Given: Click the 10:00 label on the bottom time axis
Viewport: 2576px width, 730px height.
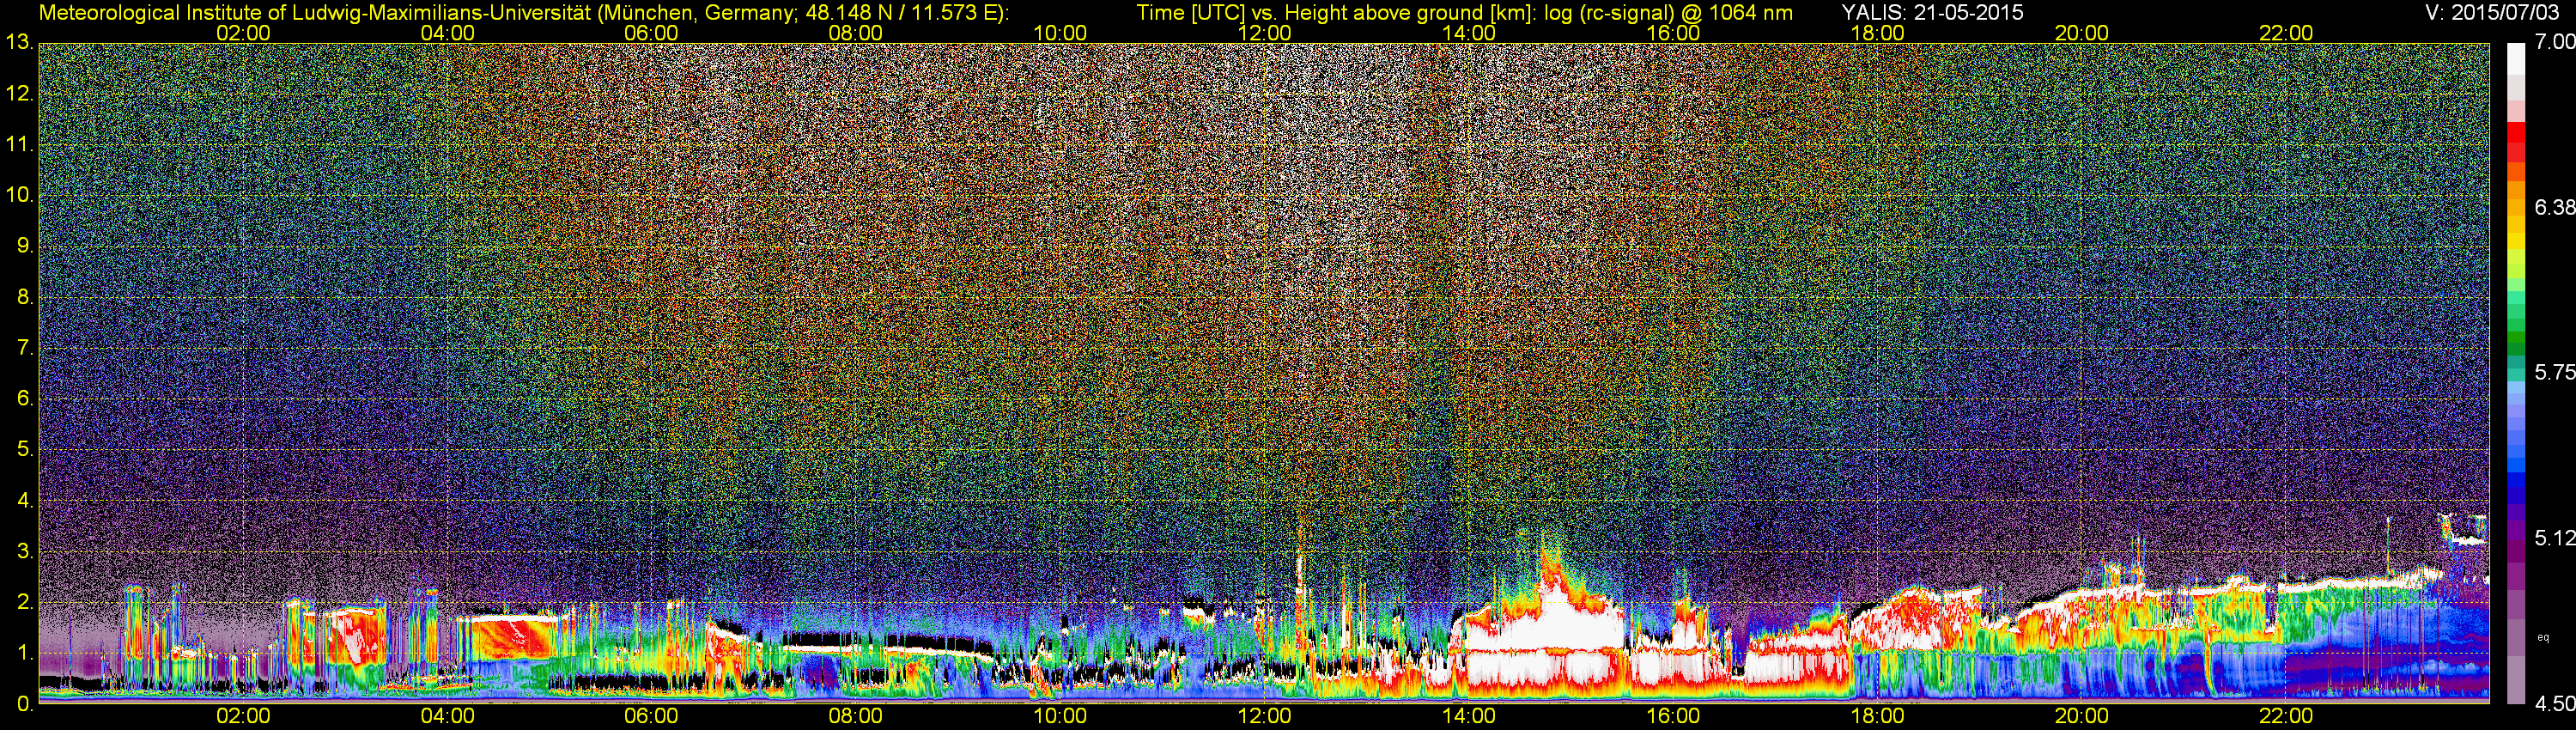Looking at the screenshot, I should [1060, 716].
